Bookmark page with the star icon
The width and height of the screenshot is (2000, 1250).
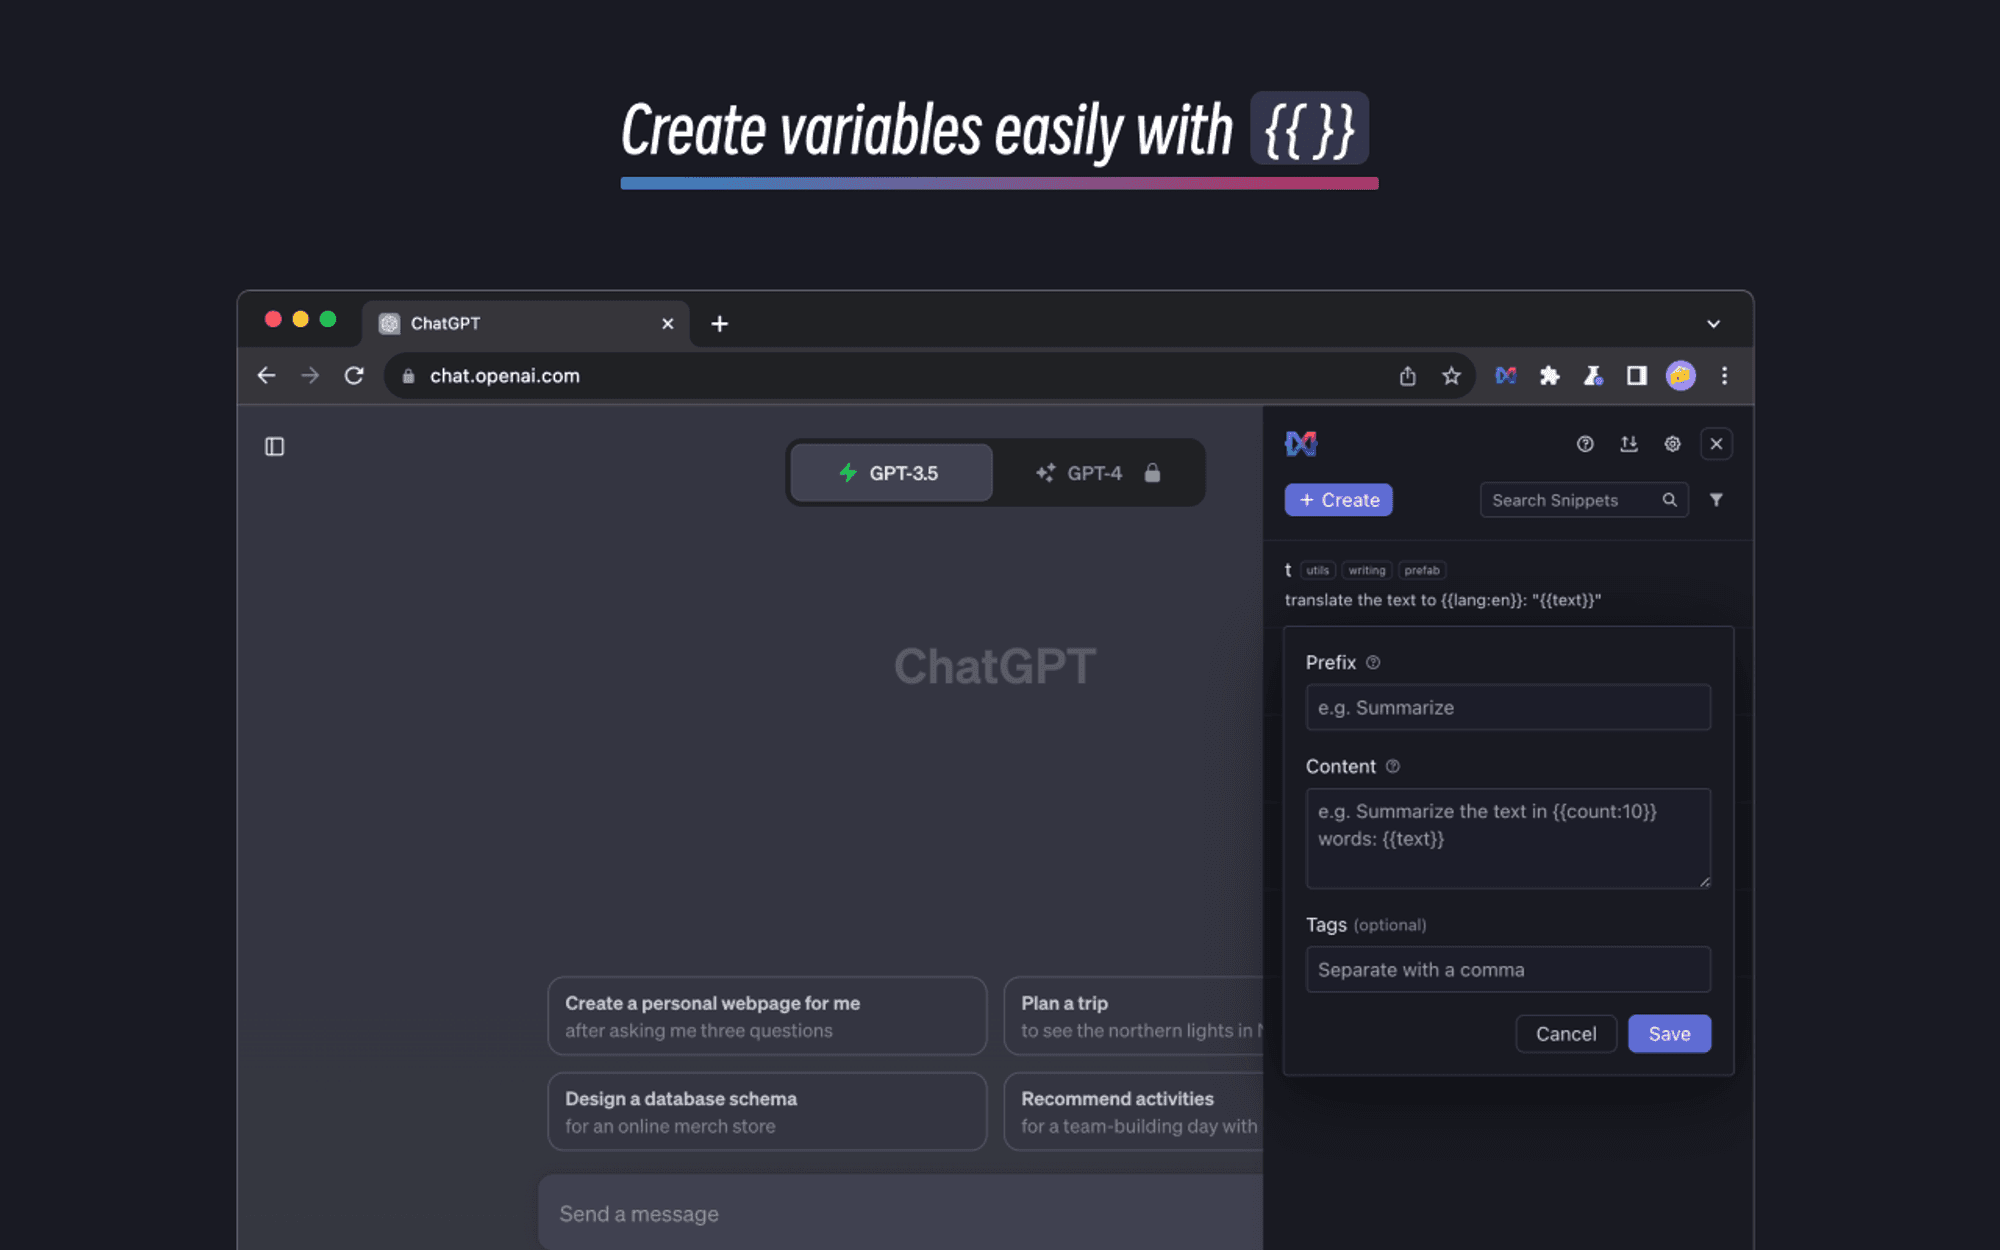1451,376
